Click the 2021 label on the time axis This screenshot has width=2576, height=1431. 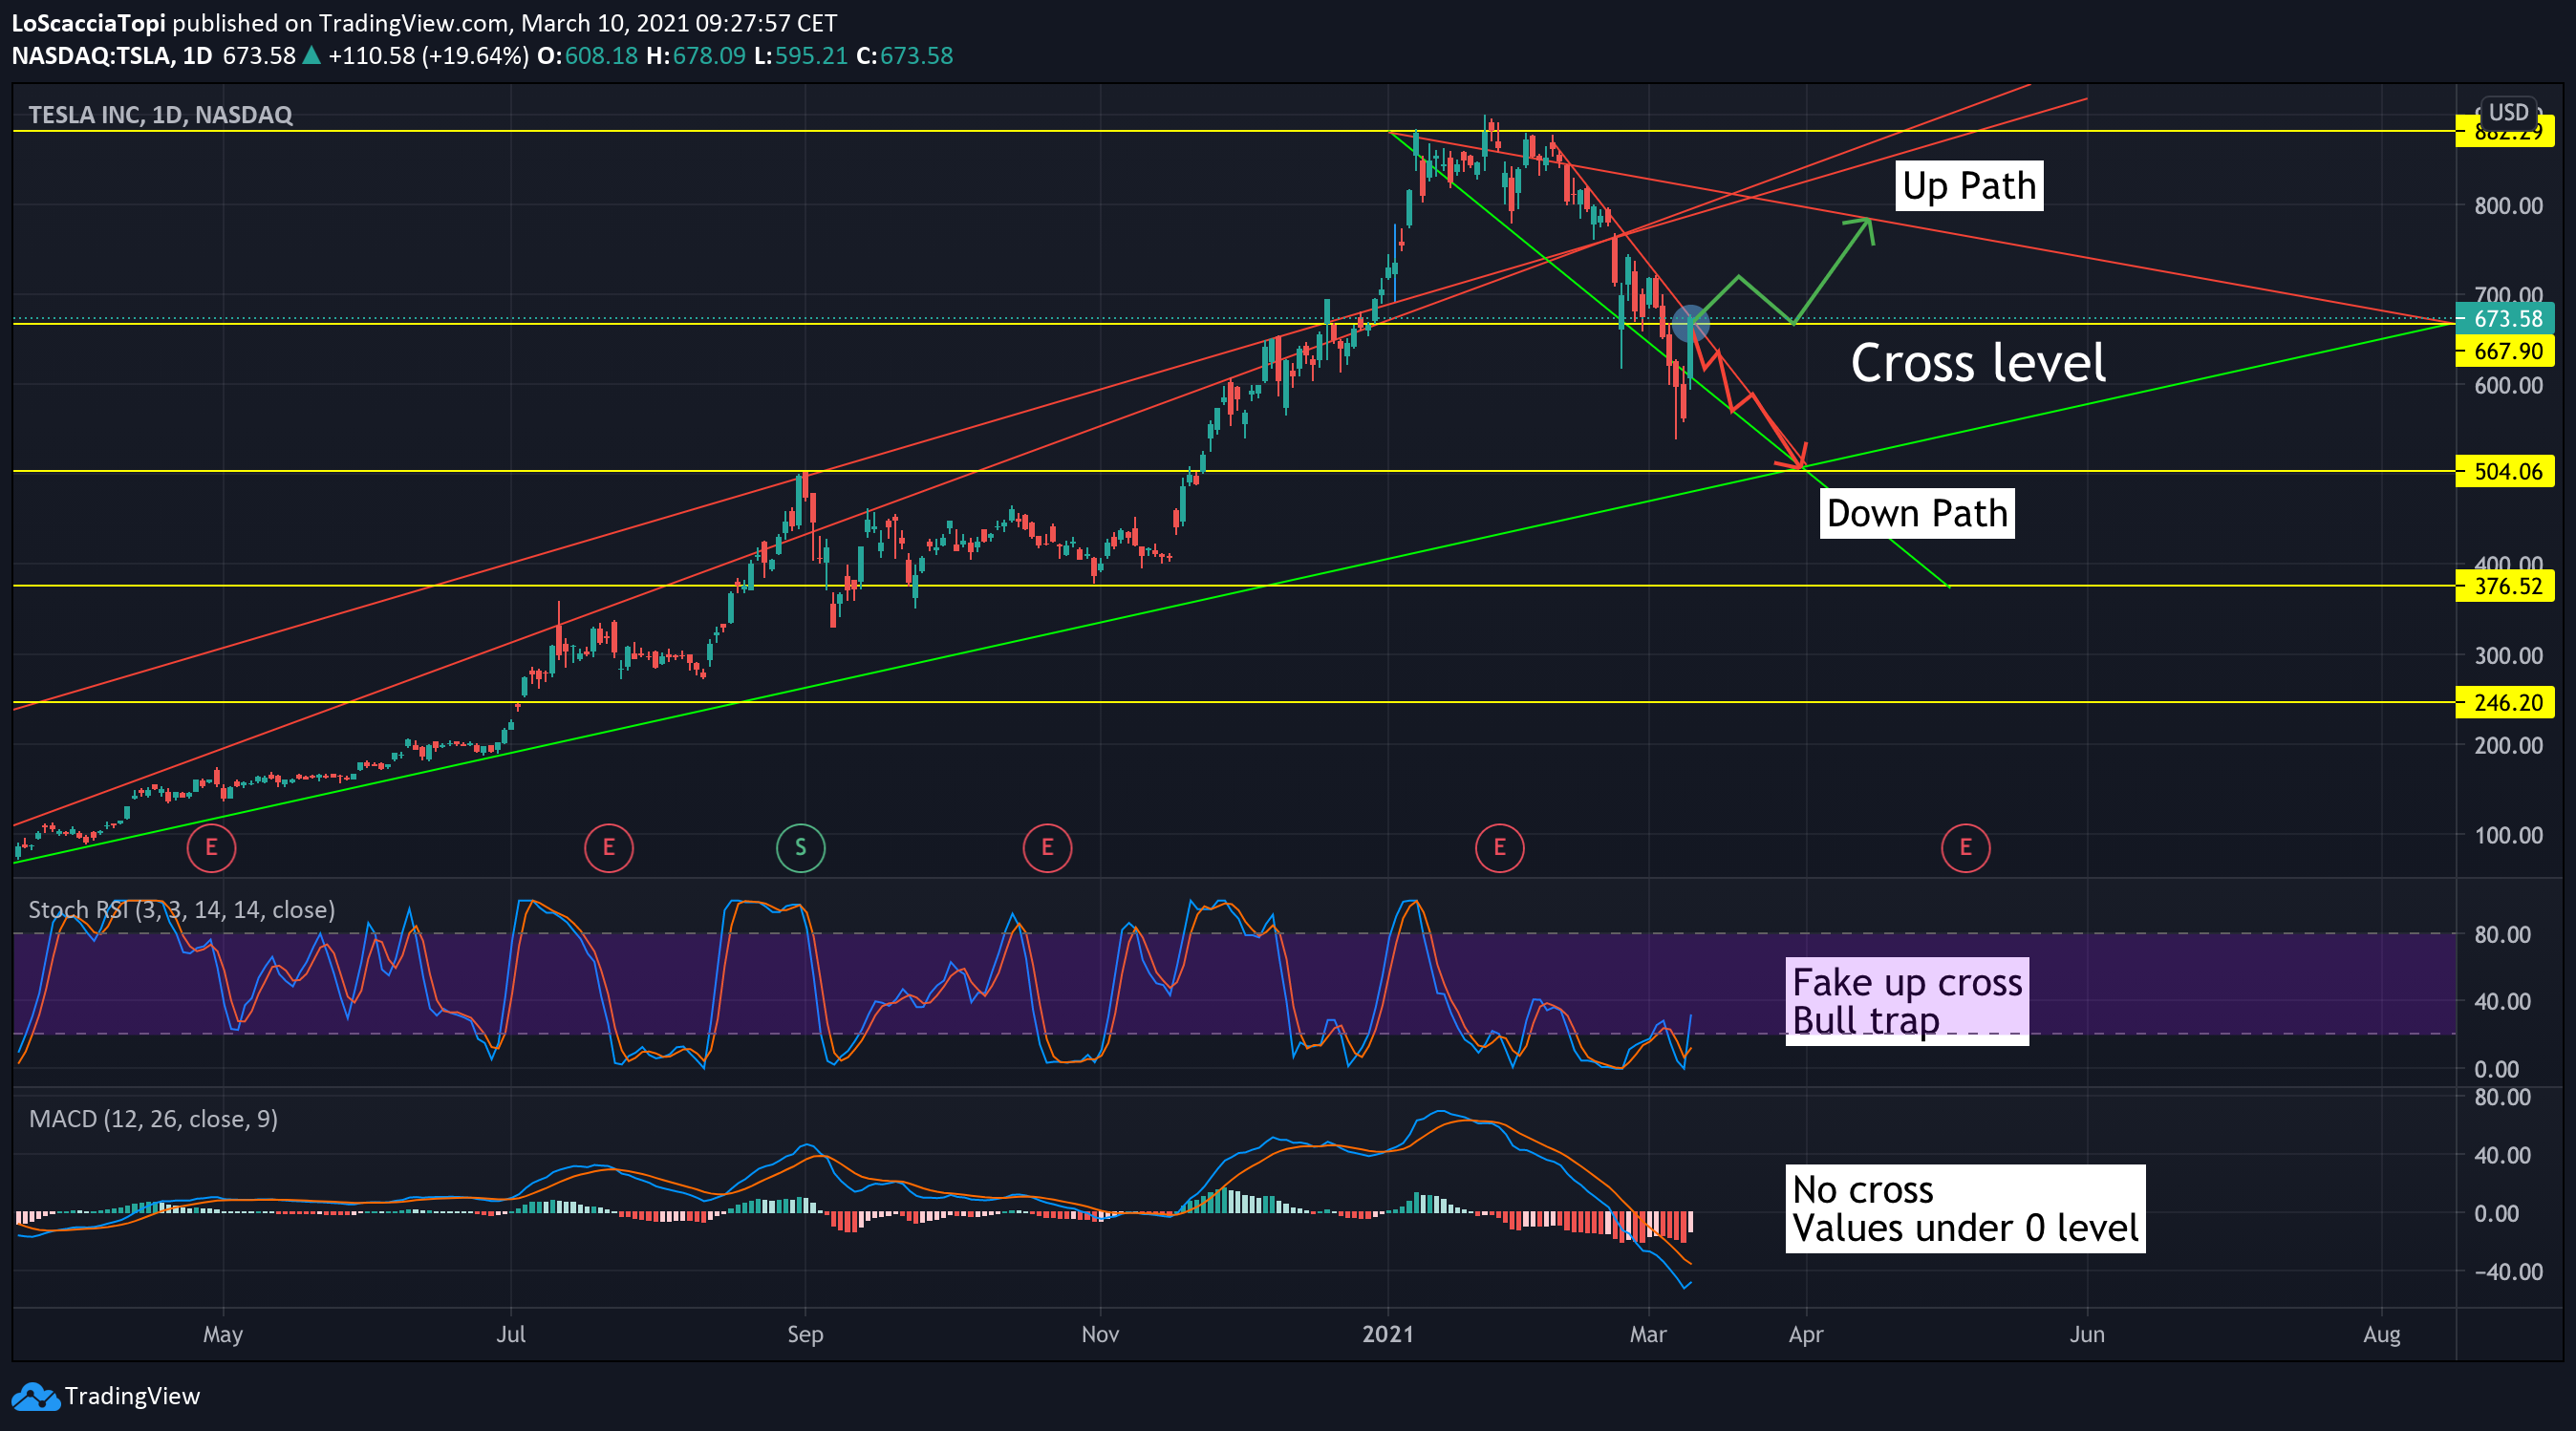1388,1335
